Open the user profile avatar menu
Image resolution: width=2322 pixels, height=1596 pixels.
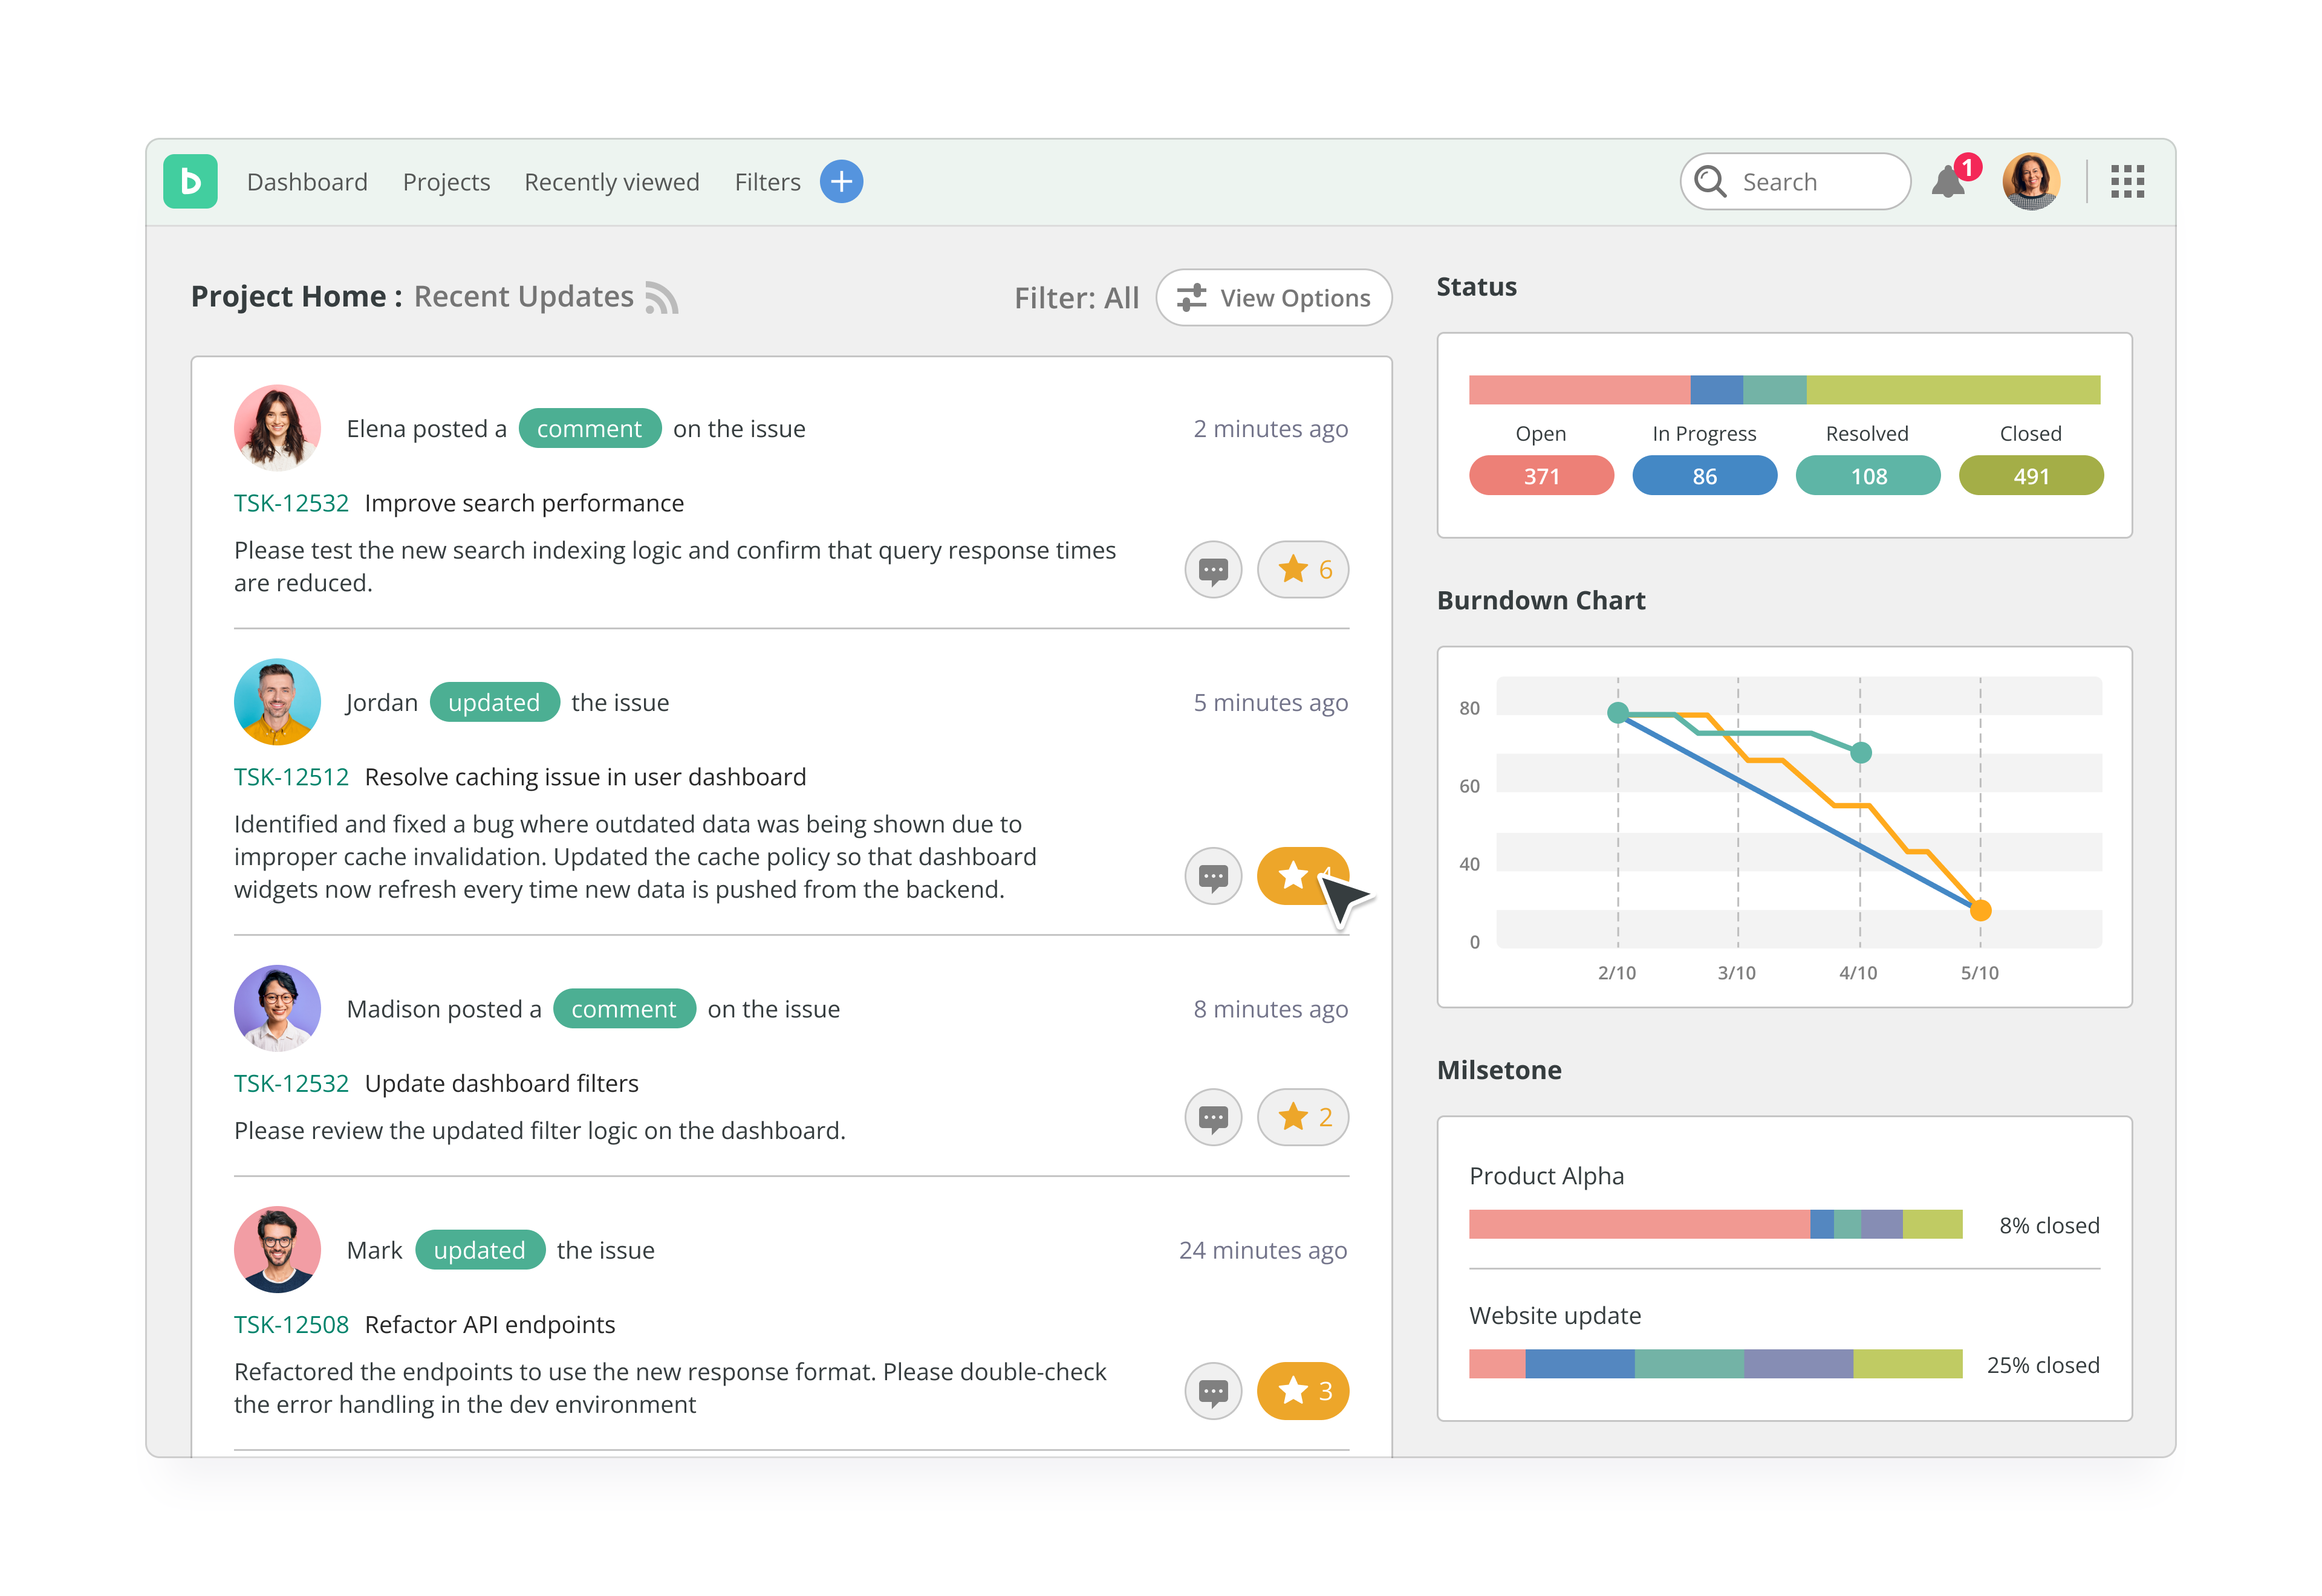click(2030, 182)
